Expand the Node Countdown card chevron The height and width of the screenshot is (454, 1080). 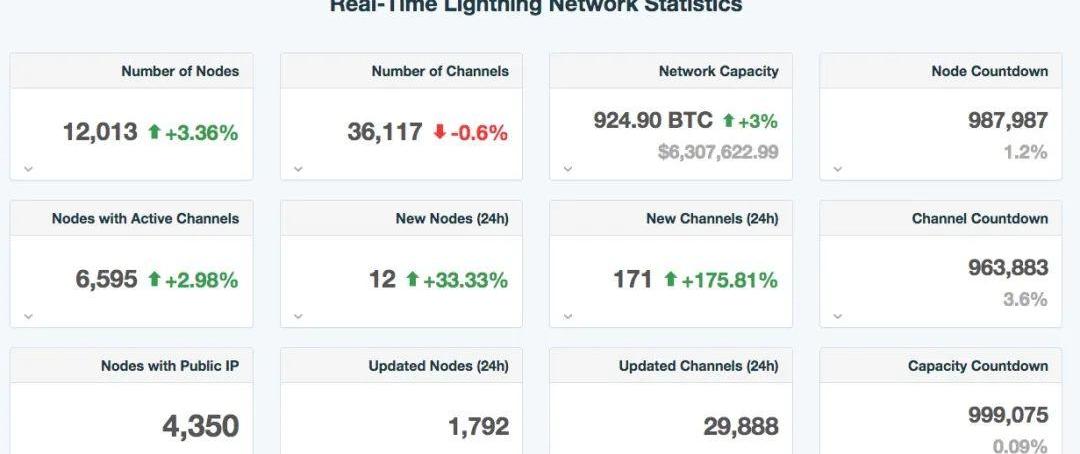click(x=838, y=168)
